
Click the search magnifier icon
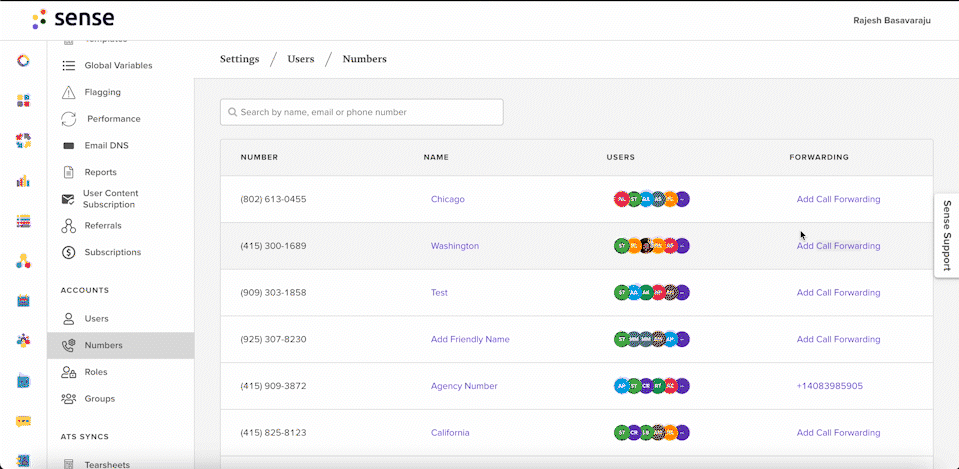232,113
